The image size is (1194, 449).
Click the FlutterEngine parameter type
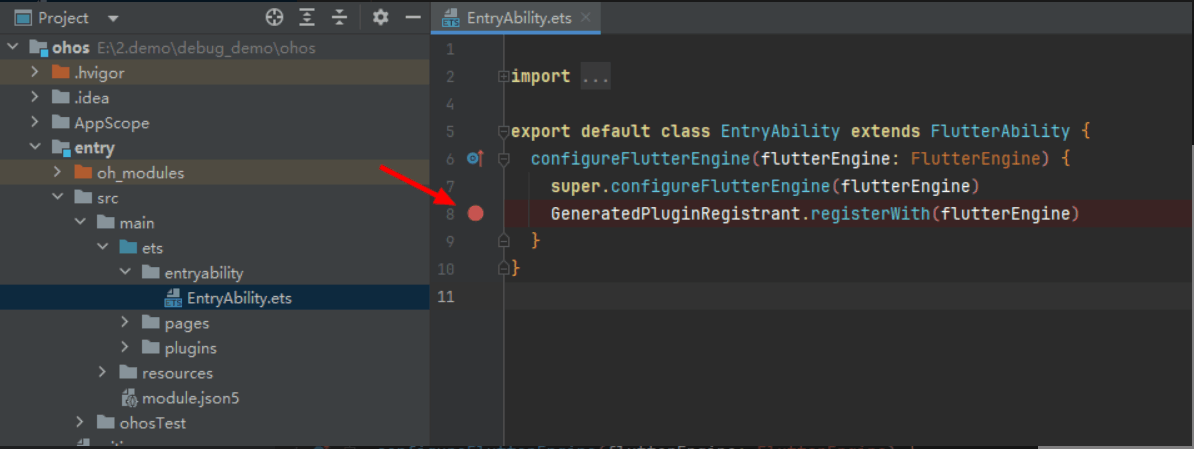click(975, 159)
